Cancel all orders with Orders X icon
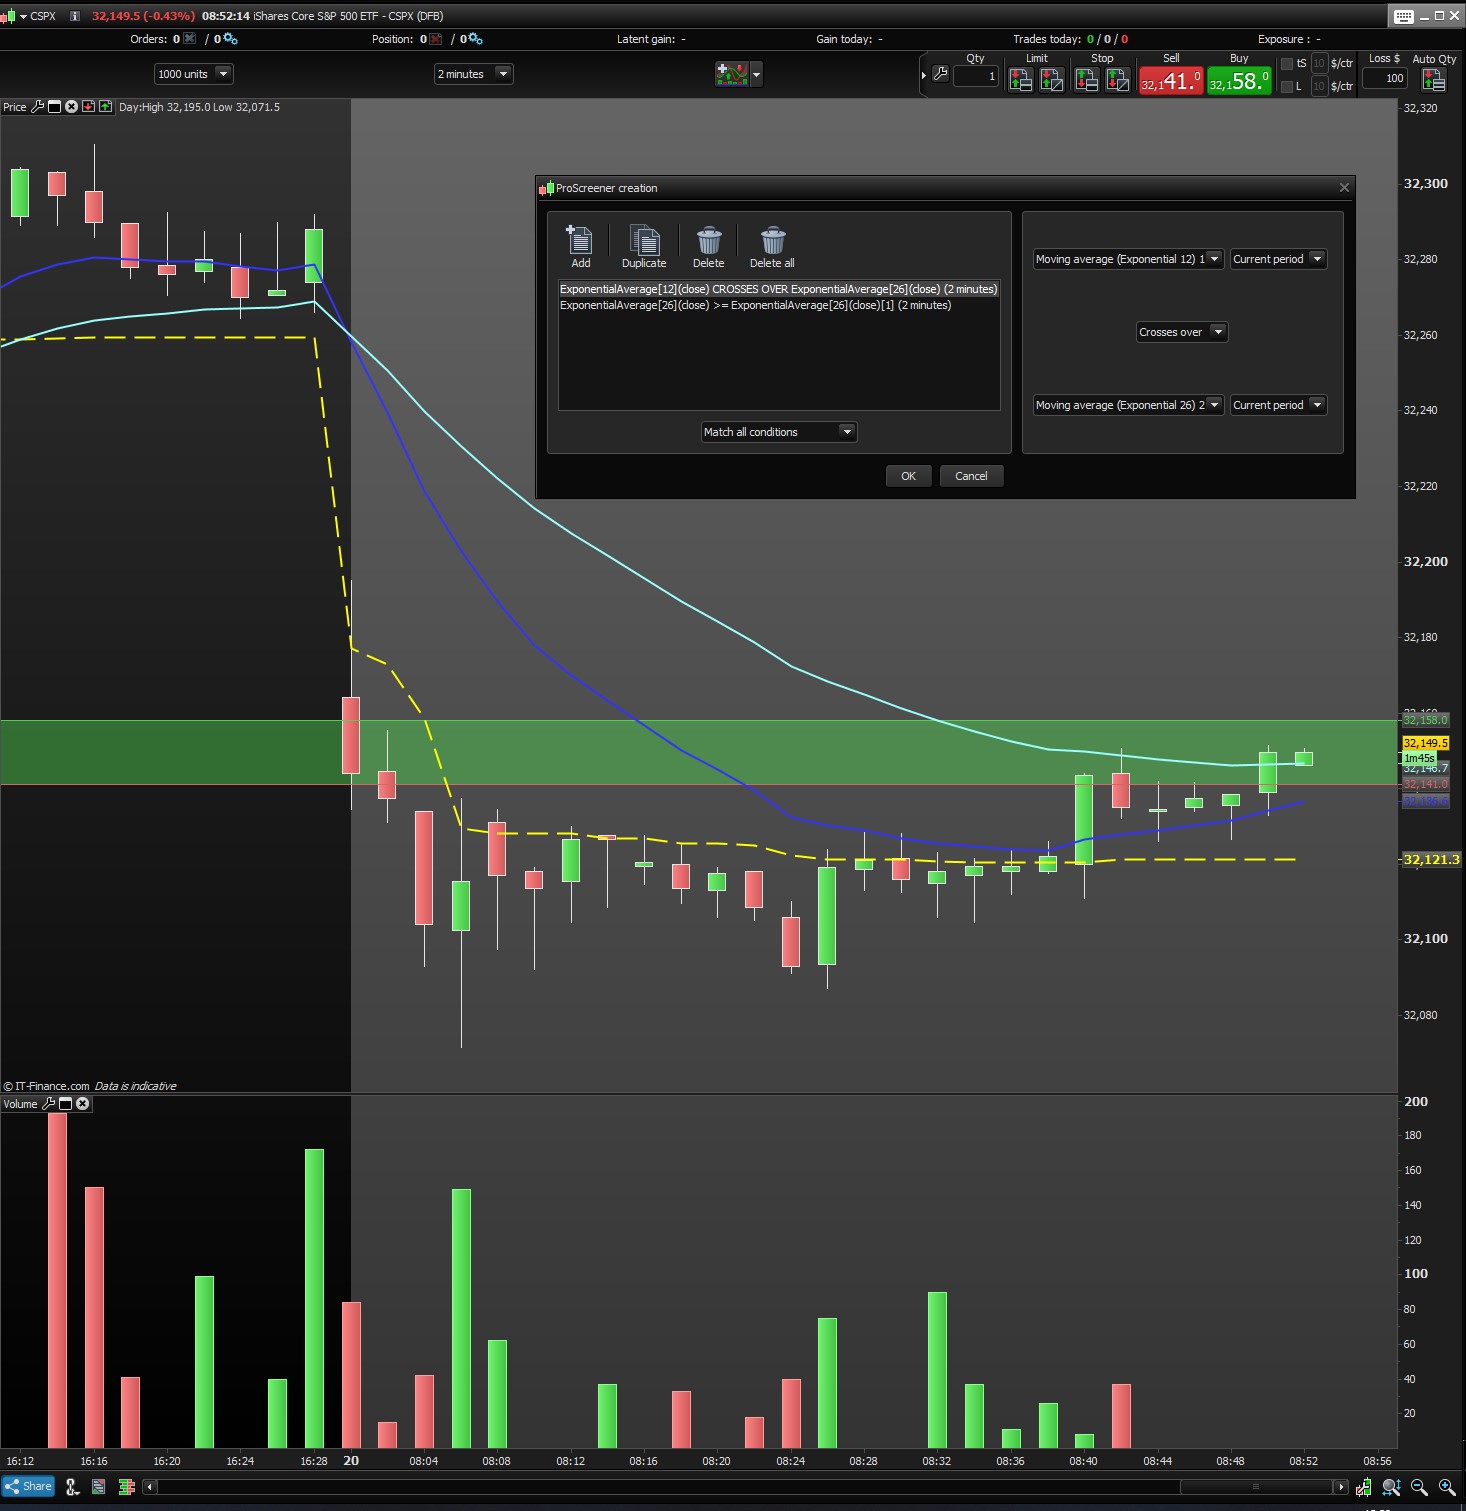This screenshot has height=1511, width=1466. click(x=189, y=39)
